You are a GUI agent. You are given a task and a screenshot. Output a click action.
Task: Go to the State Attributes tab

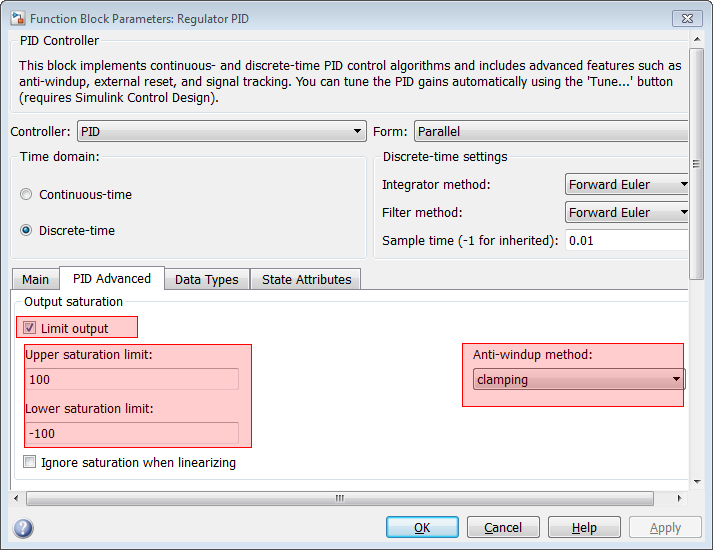pyautogui.click(x=306, y=279)
